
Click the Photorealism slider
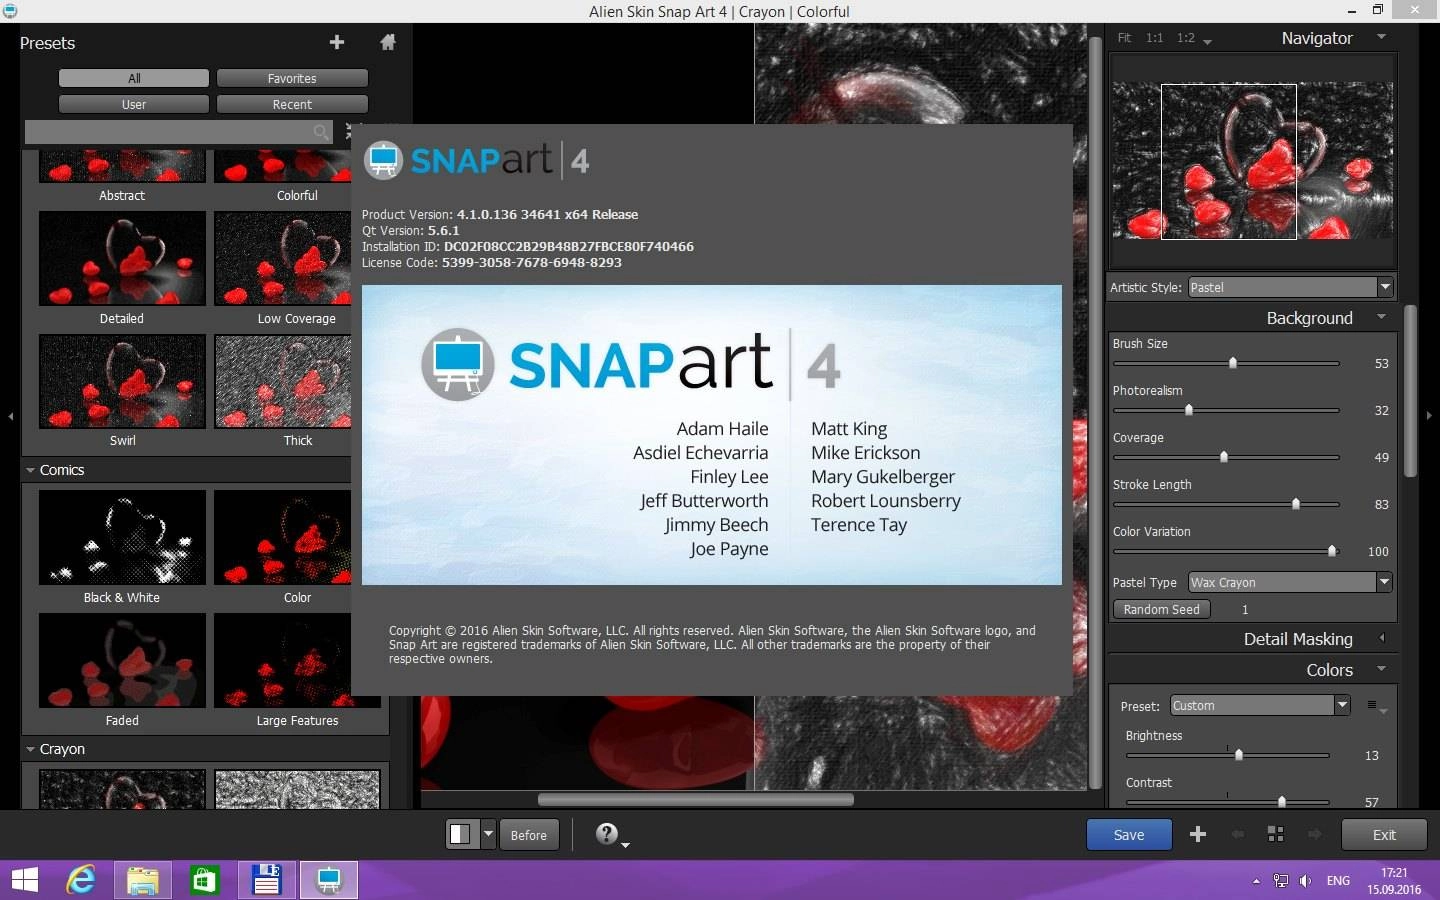pos(1226,410)
